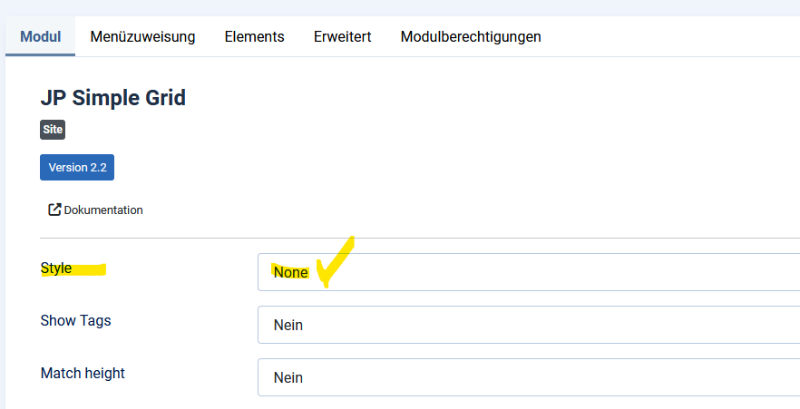Click the Match height label
The height and width of the screenshot is (409, 800).
[x=83, y=373]
